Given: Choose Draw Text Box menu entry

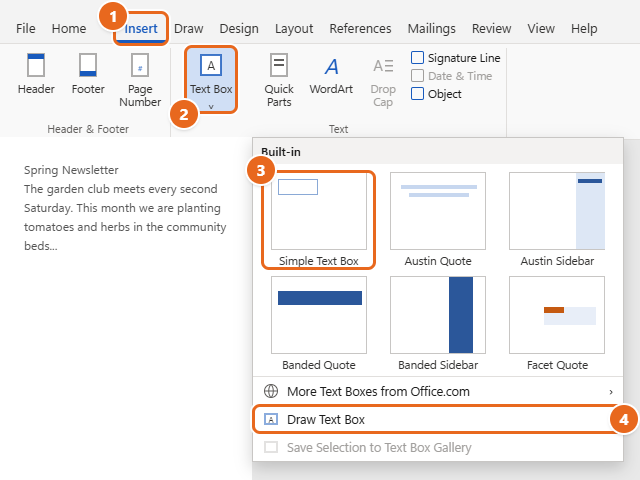Looking at the screenshot, I should 438,419.
